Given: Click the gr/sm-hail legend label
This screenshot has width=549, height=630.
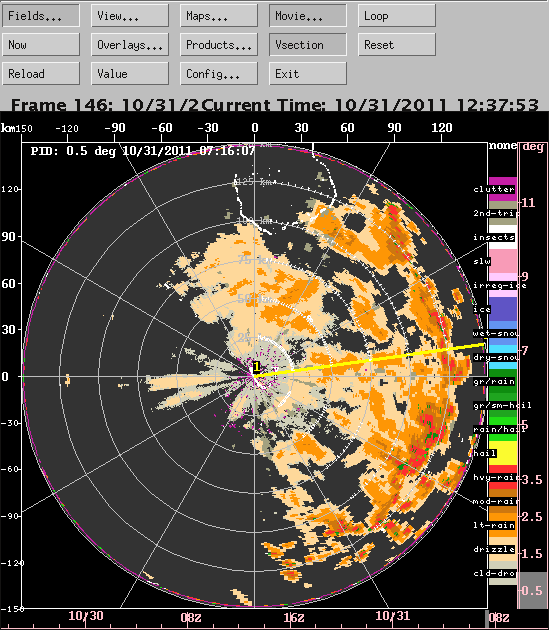Looking at the screenshot, I should tap(502, 405).
